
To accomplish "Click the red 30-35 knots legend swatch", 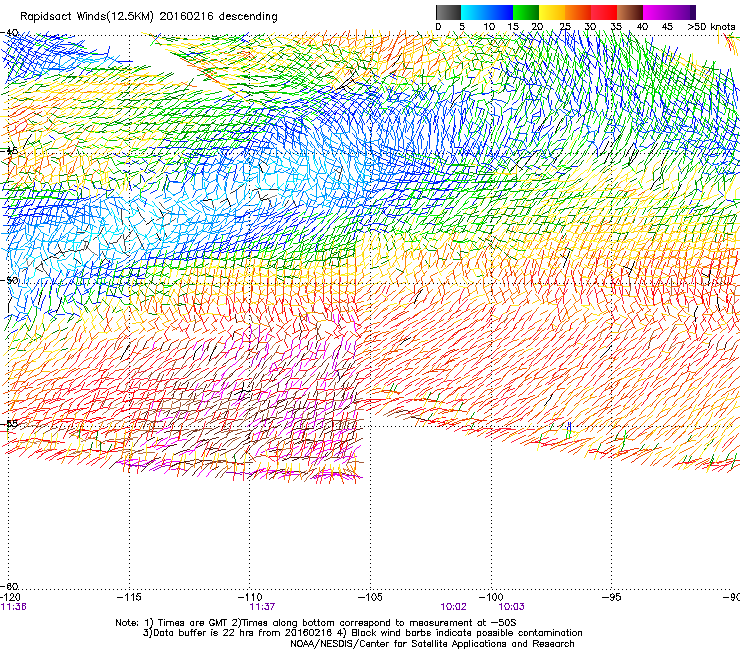I will pyautogui.click(x=604, y=12).
